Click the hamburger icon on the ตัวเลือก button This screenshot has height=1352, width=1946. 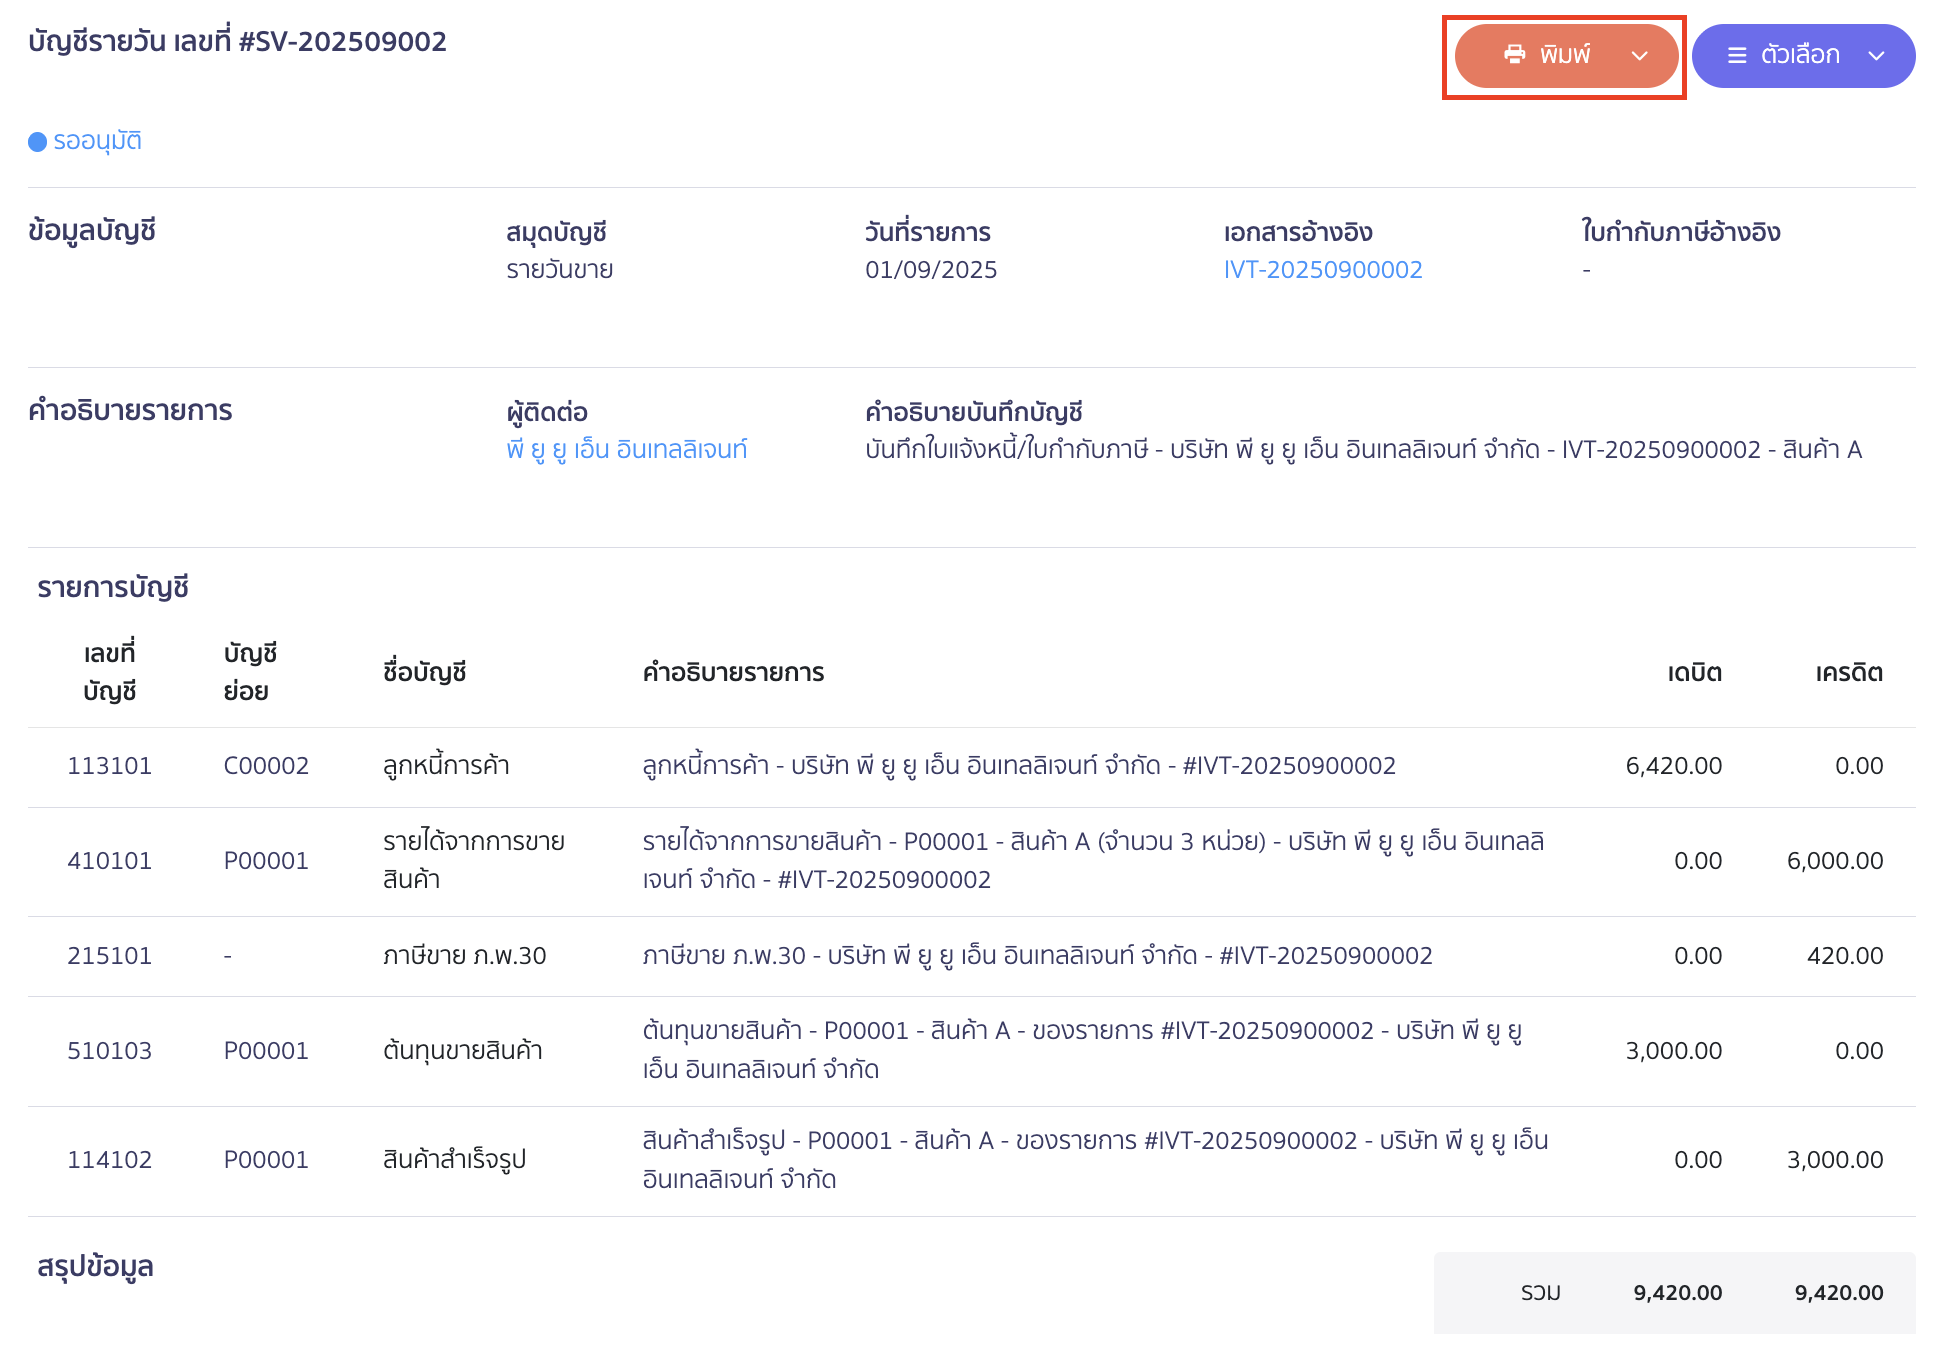(1738, 55)
